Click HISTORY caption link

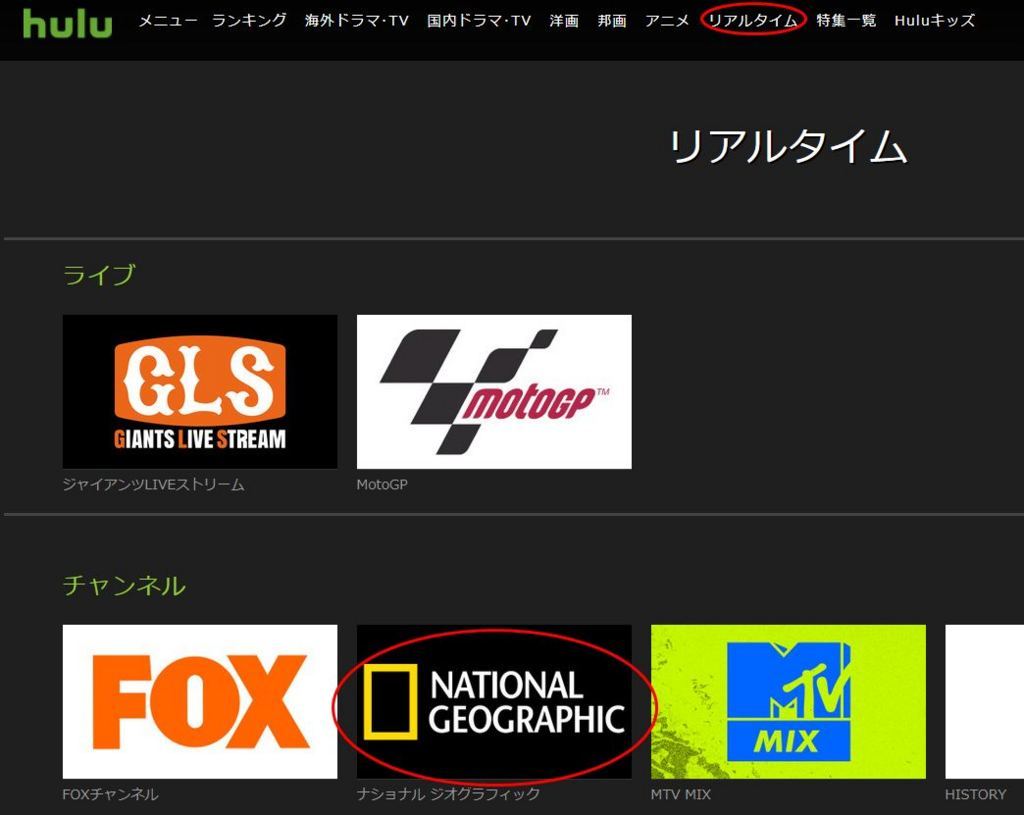coord(976,794)
